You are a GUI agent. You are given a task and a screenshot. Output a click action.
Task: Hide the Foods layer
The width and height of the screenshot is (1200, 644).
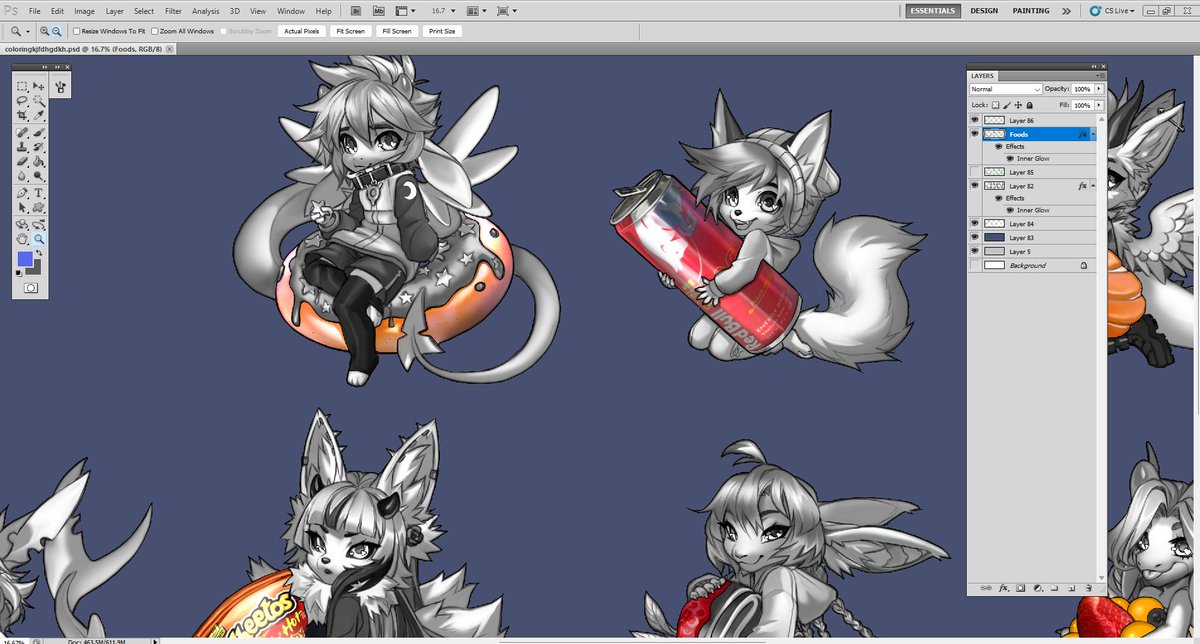coord(975,134)
